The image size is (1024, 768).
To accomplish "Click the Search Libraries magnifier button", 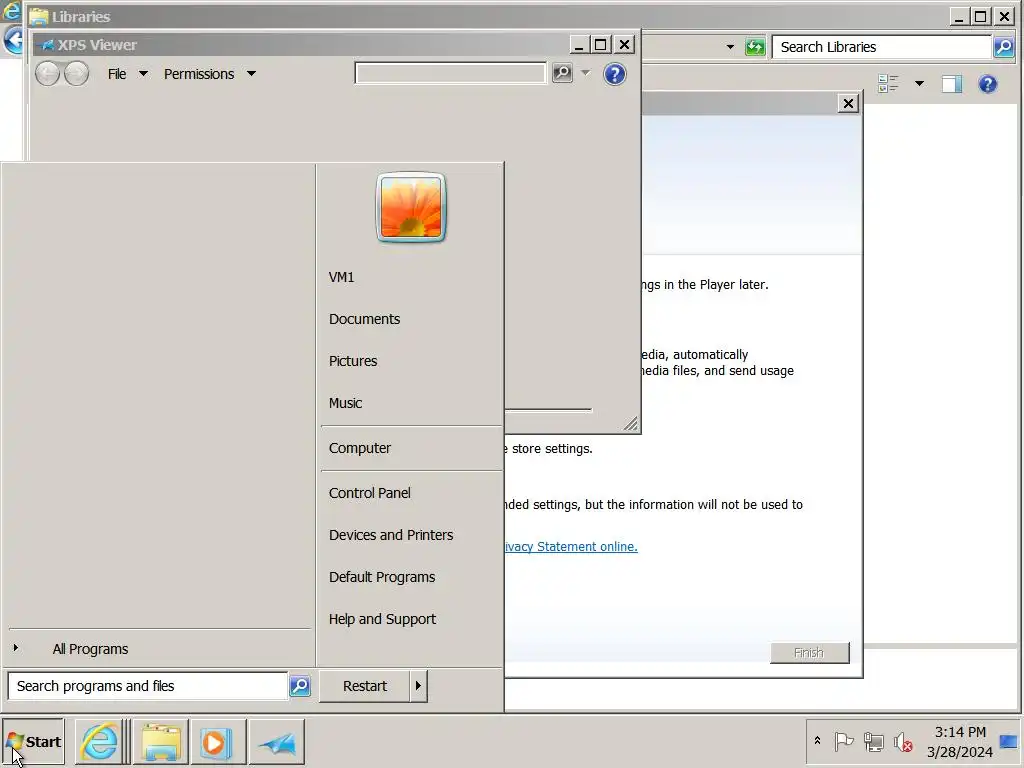I will [1004, 47].
